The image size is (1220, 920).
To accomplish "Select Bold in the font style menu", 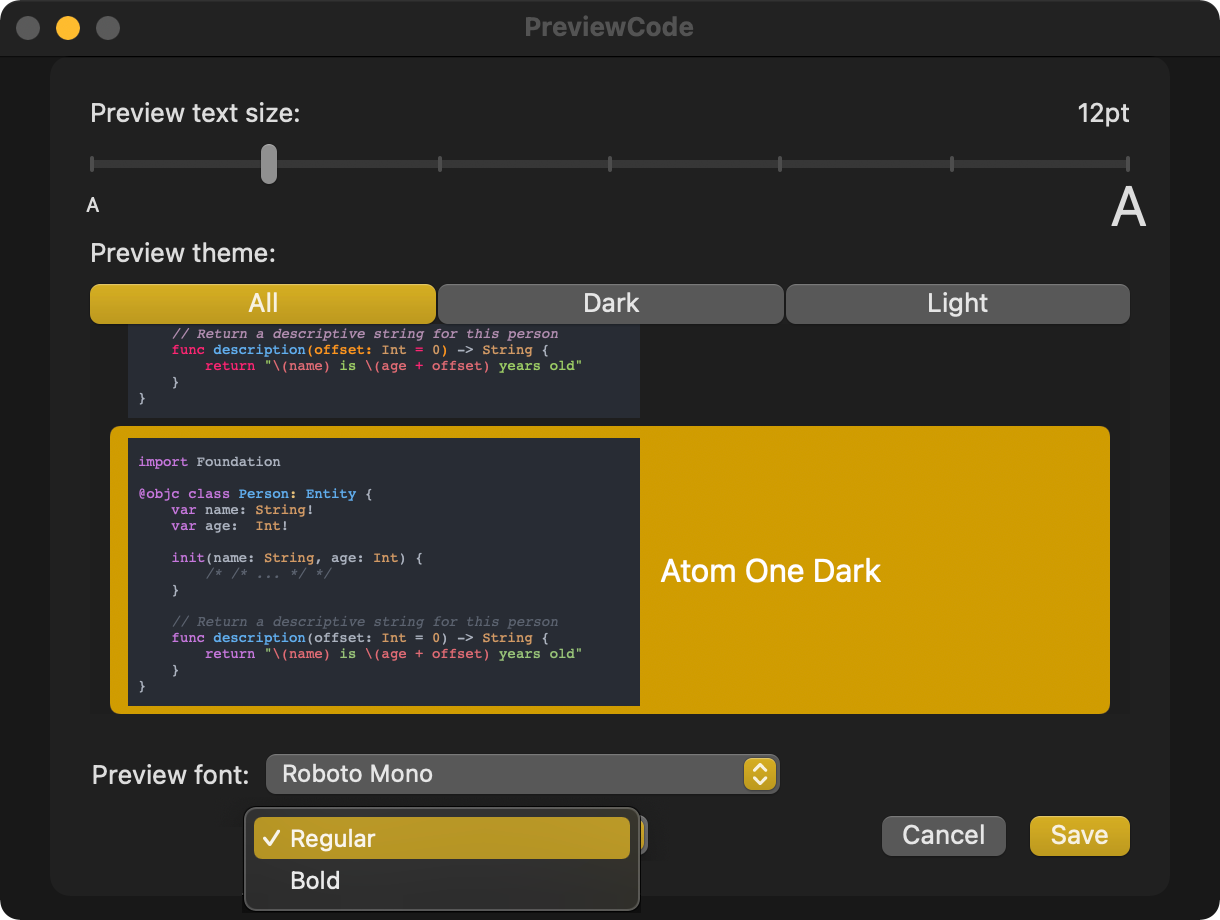I will click(315, 881).
